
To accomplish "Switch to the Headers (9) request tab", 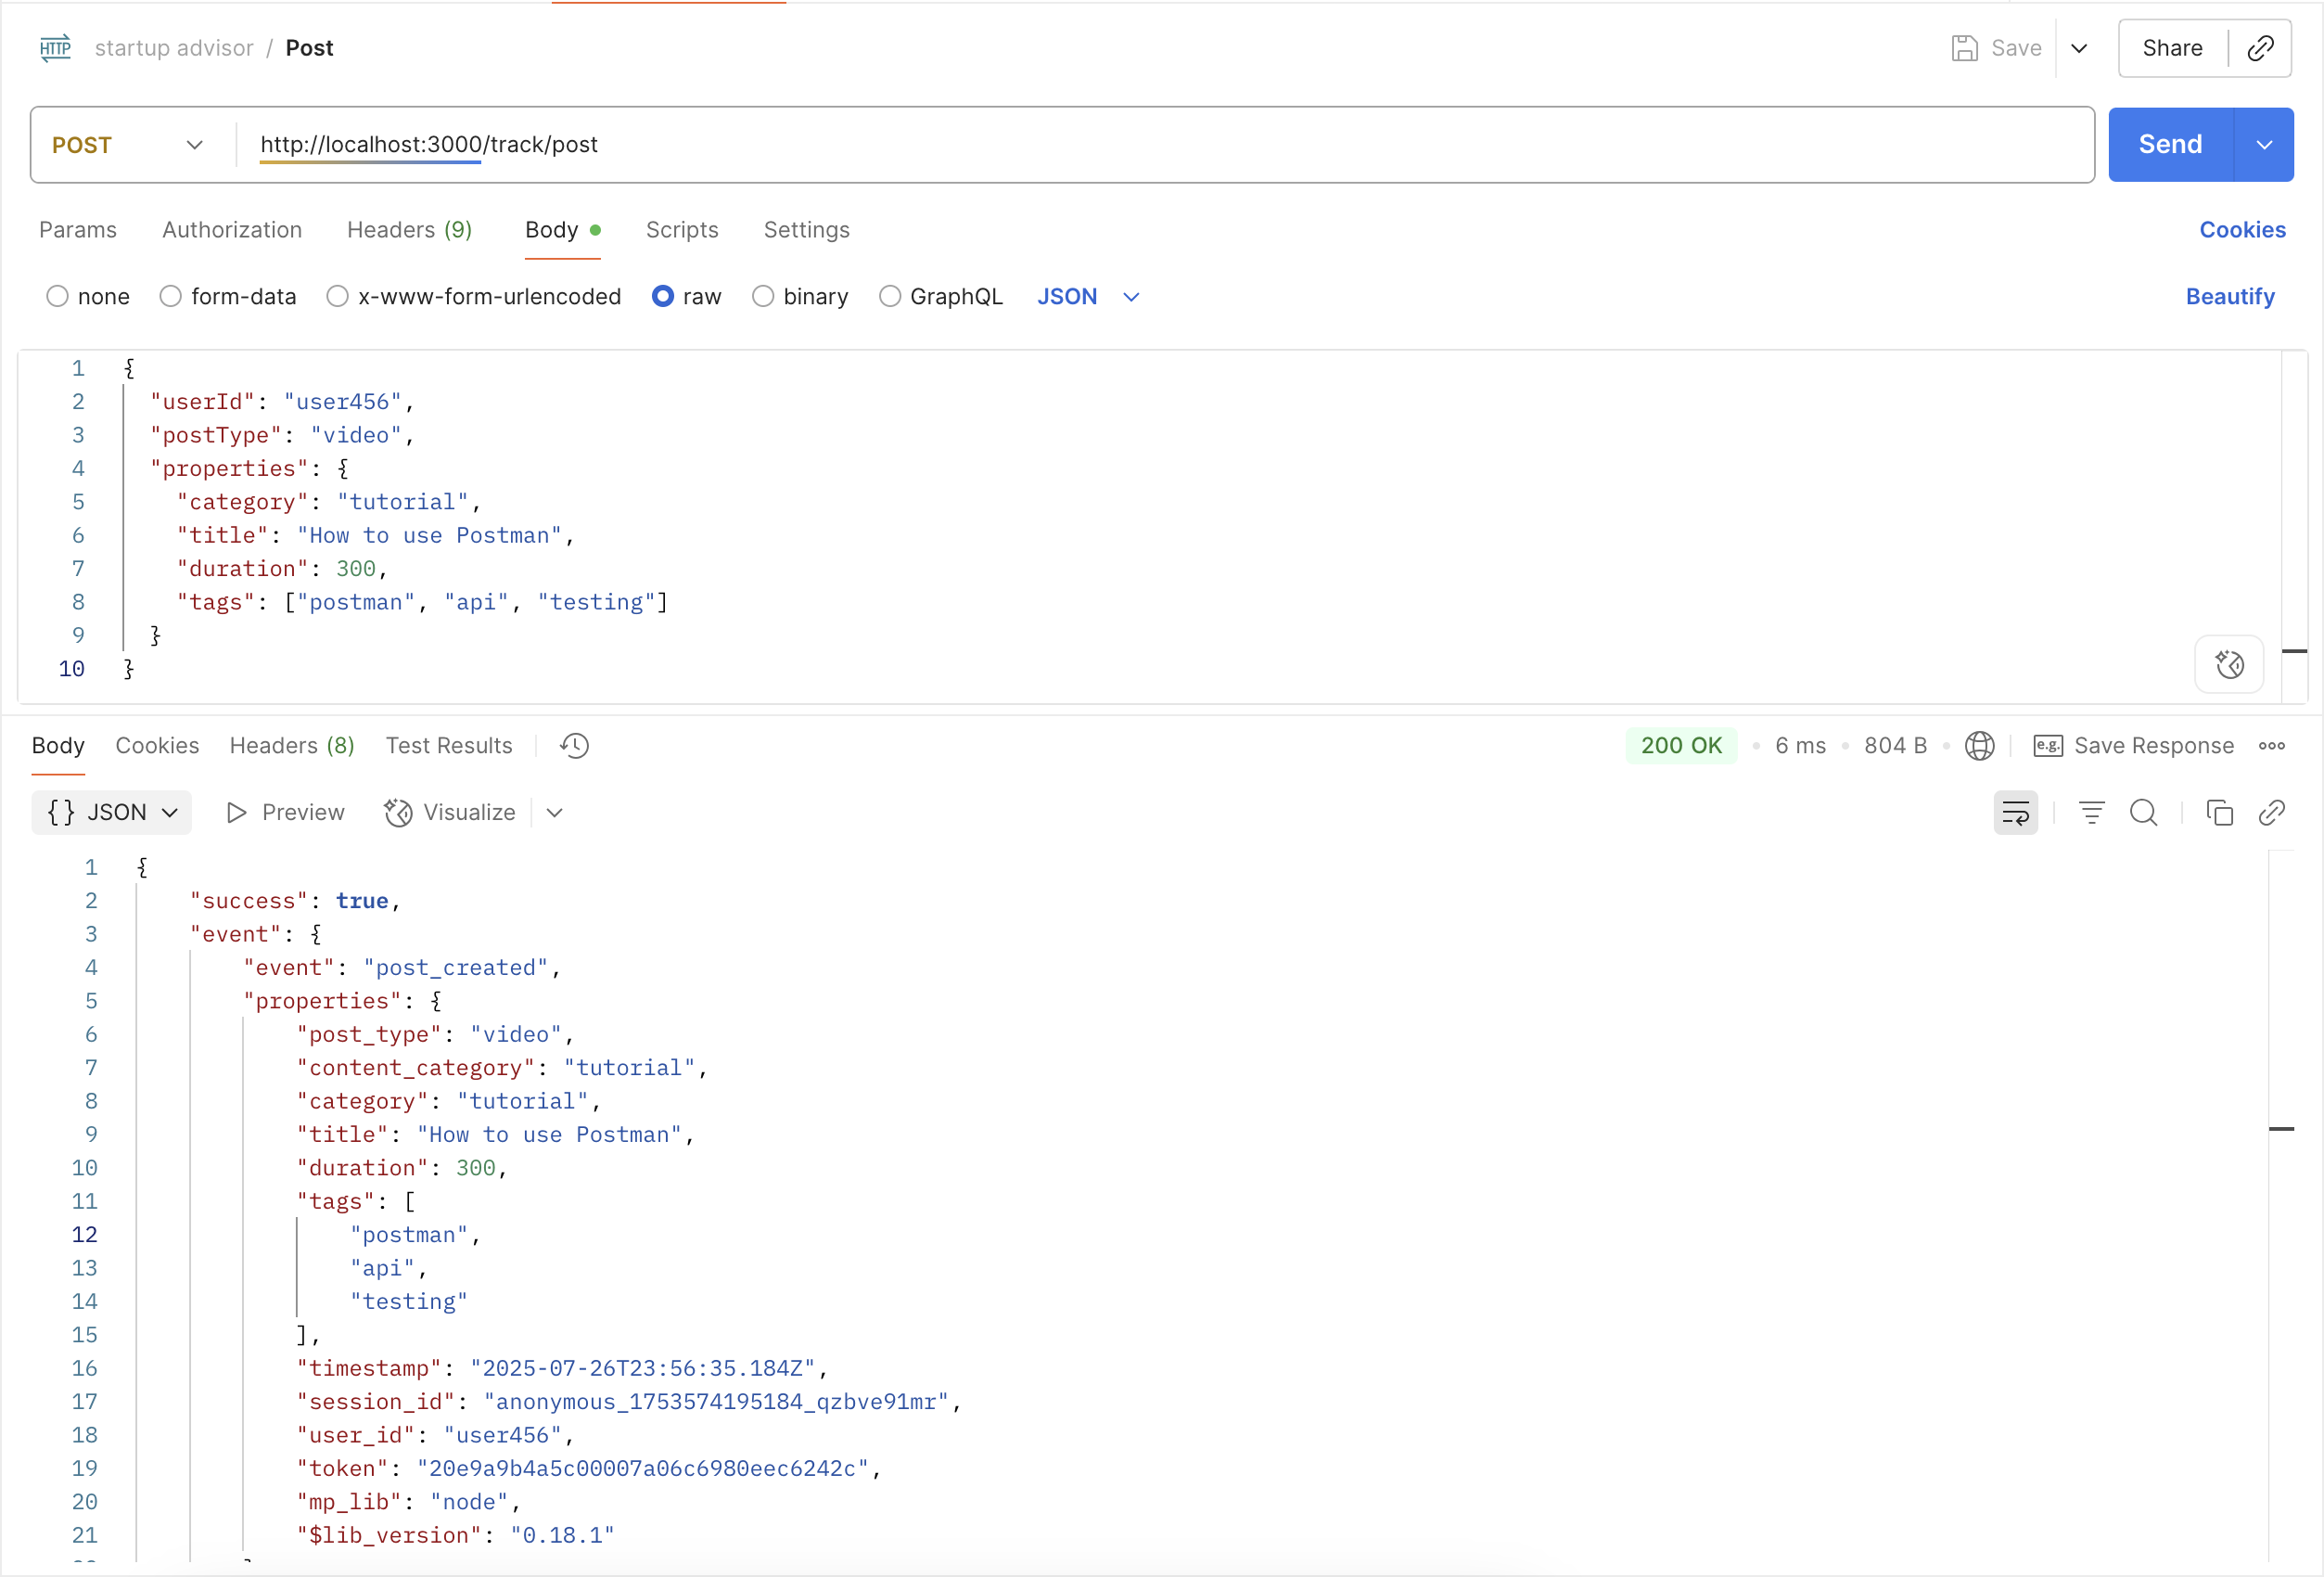I will pyautogui.click(x=409, y=230).
